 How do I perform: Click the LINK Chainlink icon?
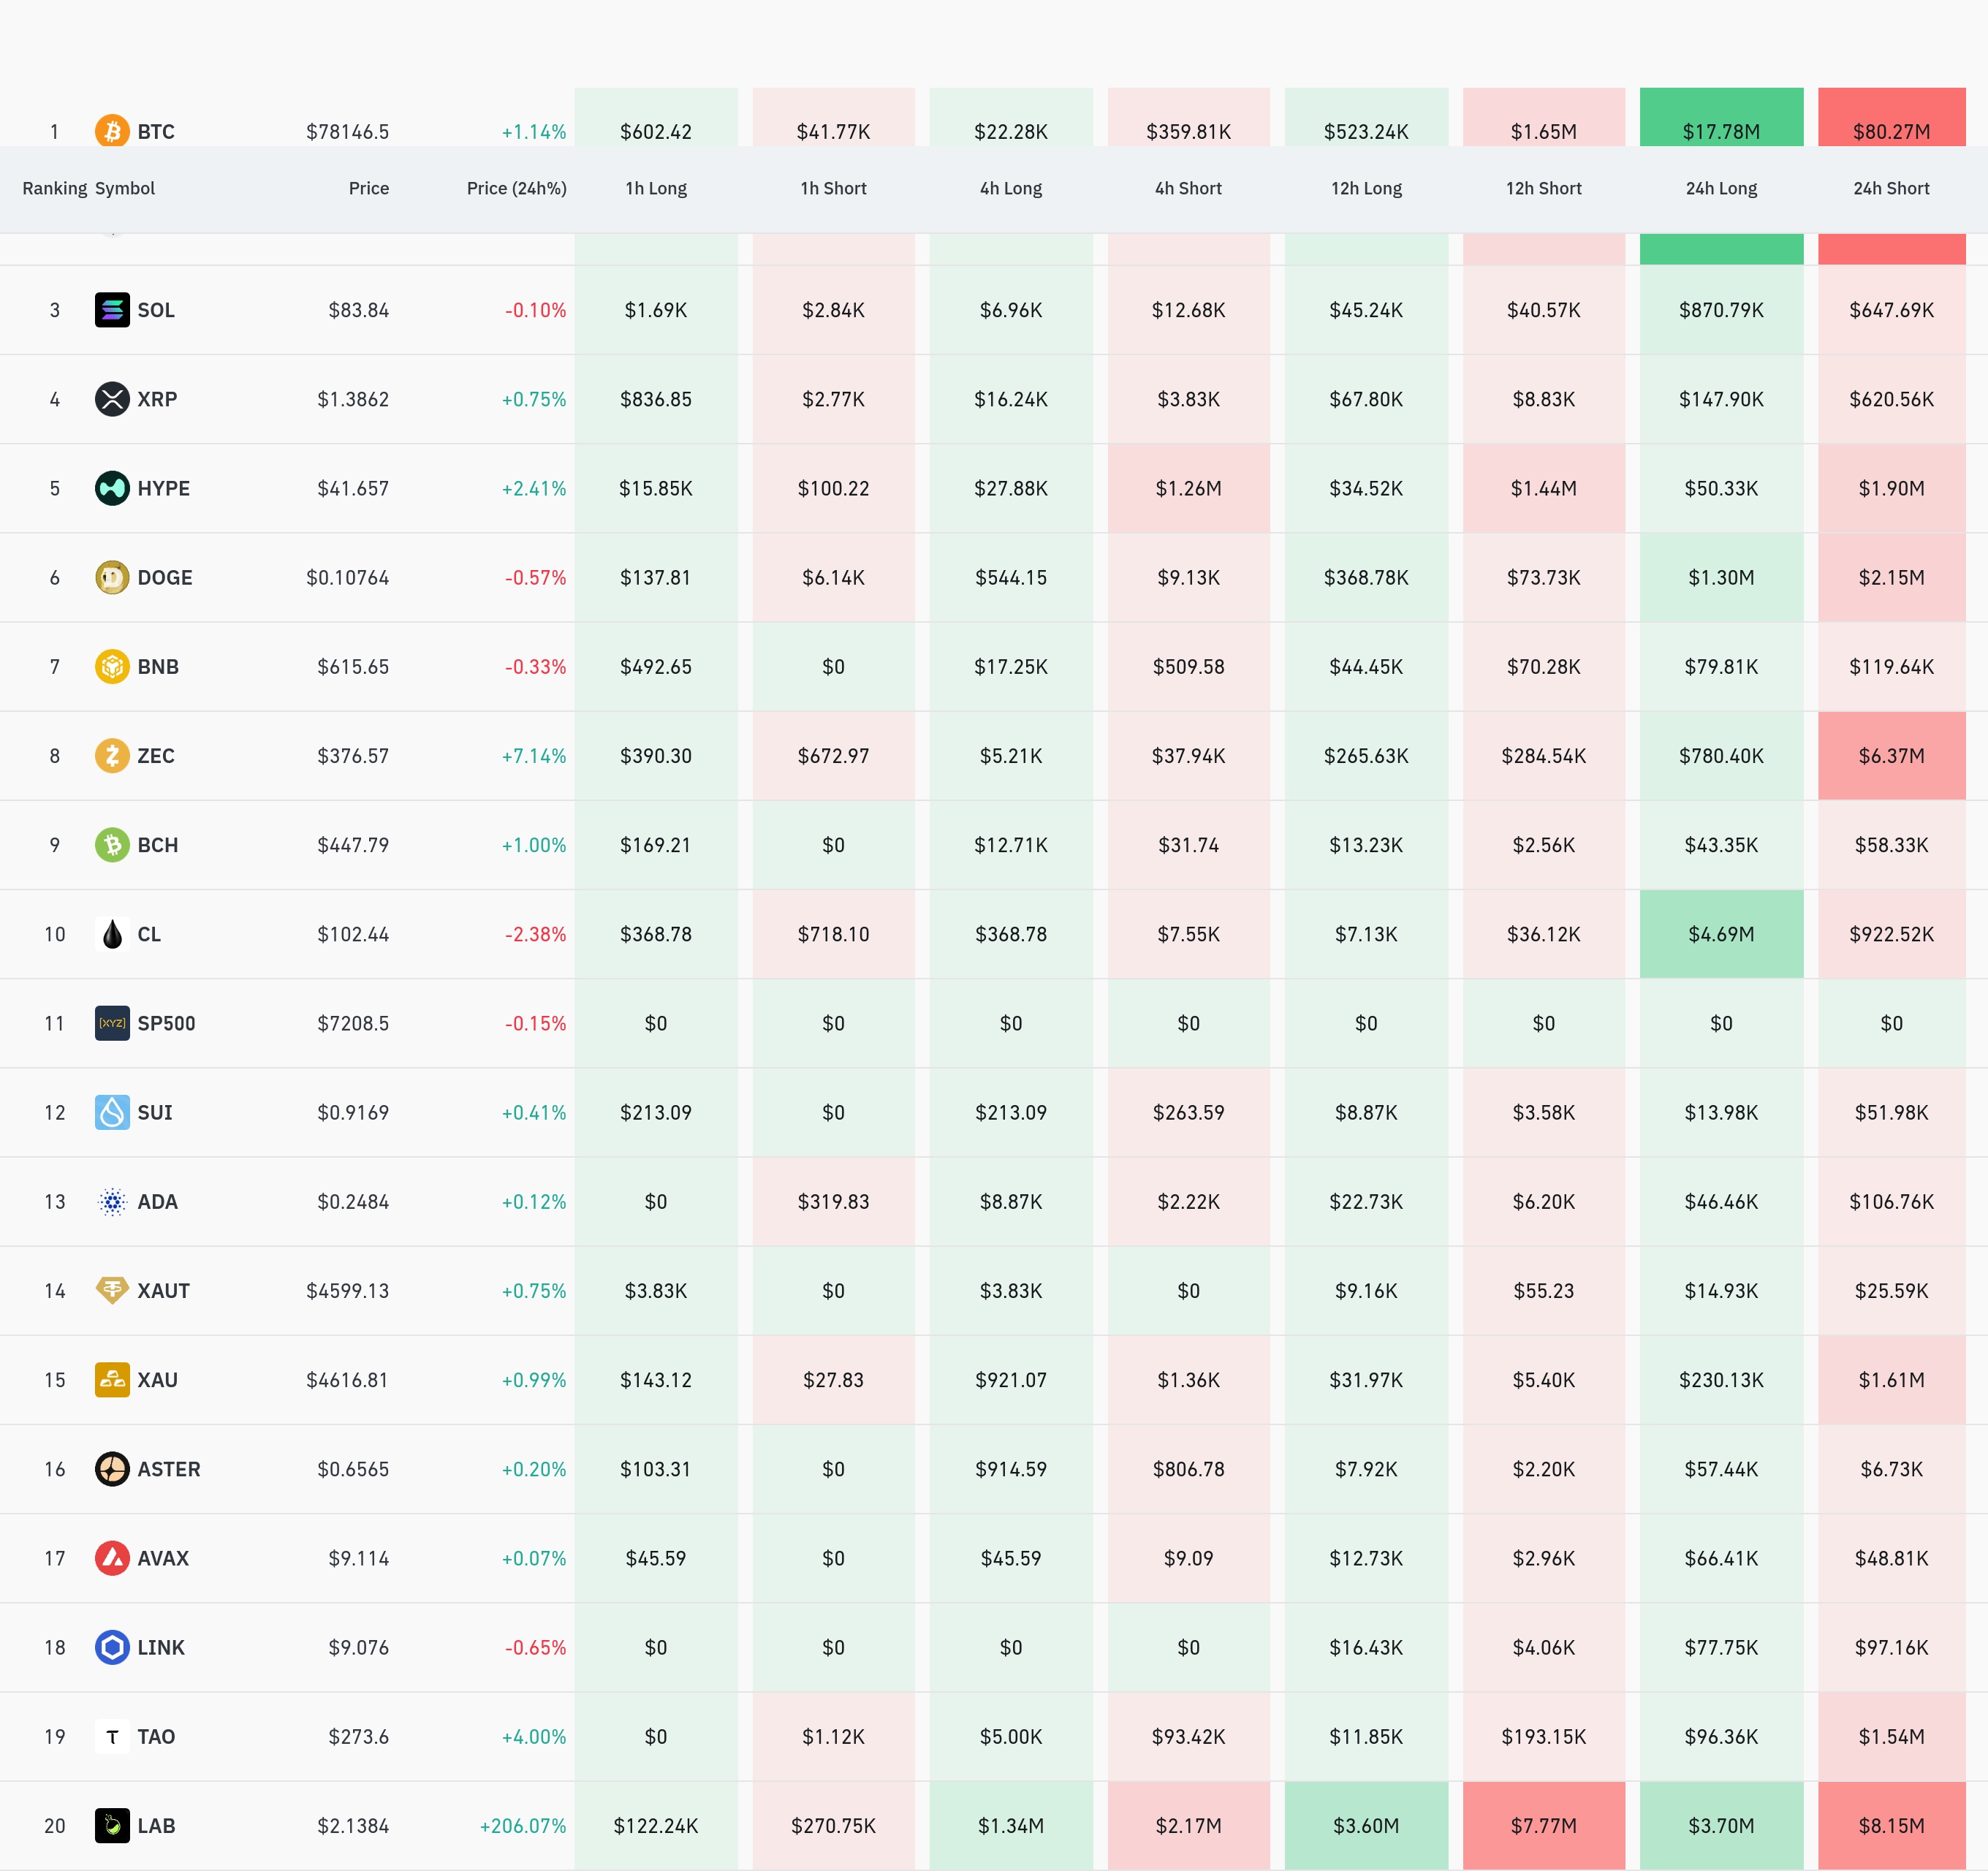pos(112,1647)
